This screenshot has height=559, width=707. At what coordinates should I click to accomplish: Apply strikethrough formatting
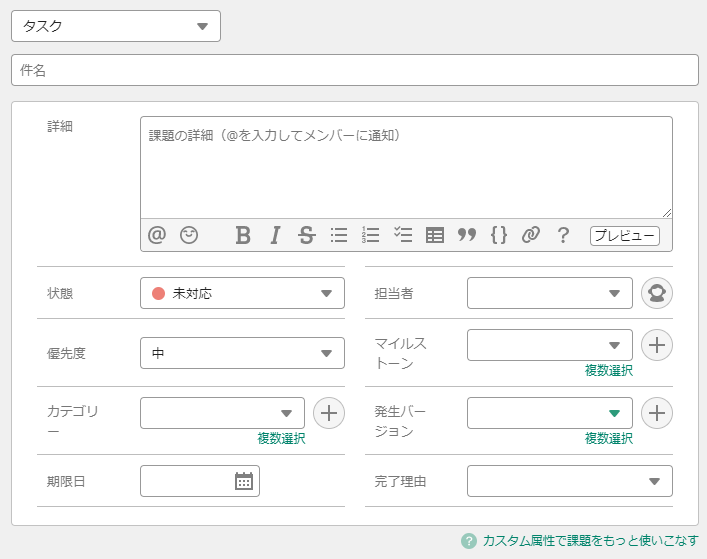(x=307, y=235)
